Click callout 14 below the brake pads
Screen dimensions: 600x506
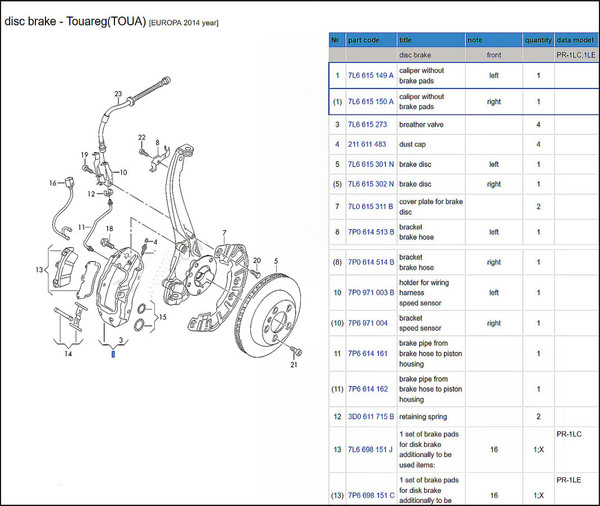coord(69,353)
